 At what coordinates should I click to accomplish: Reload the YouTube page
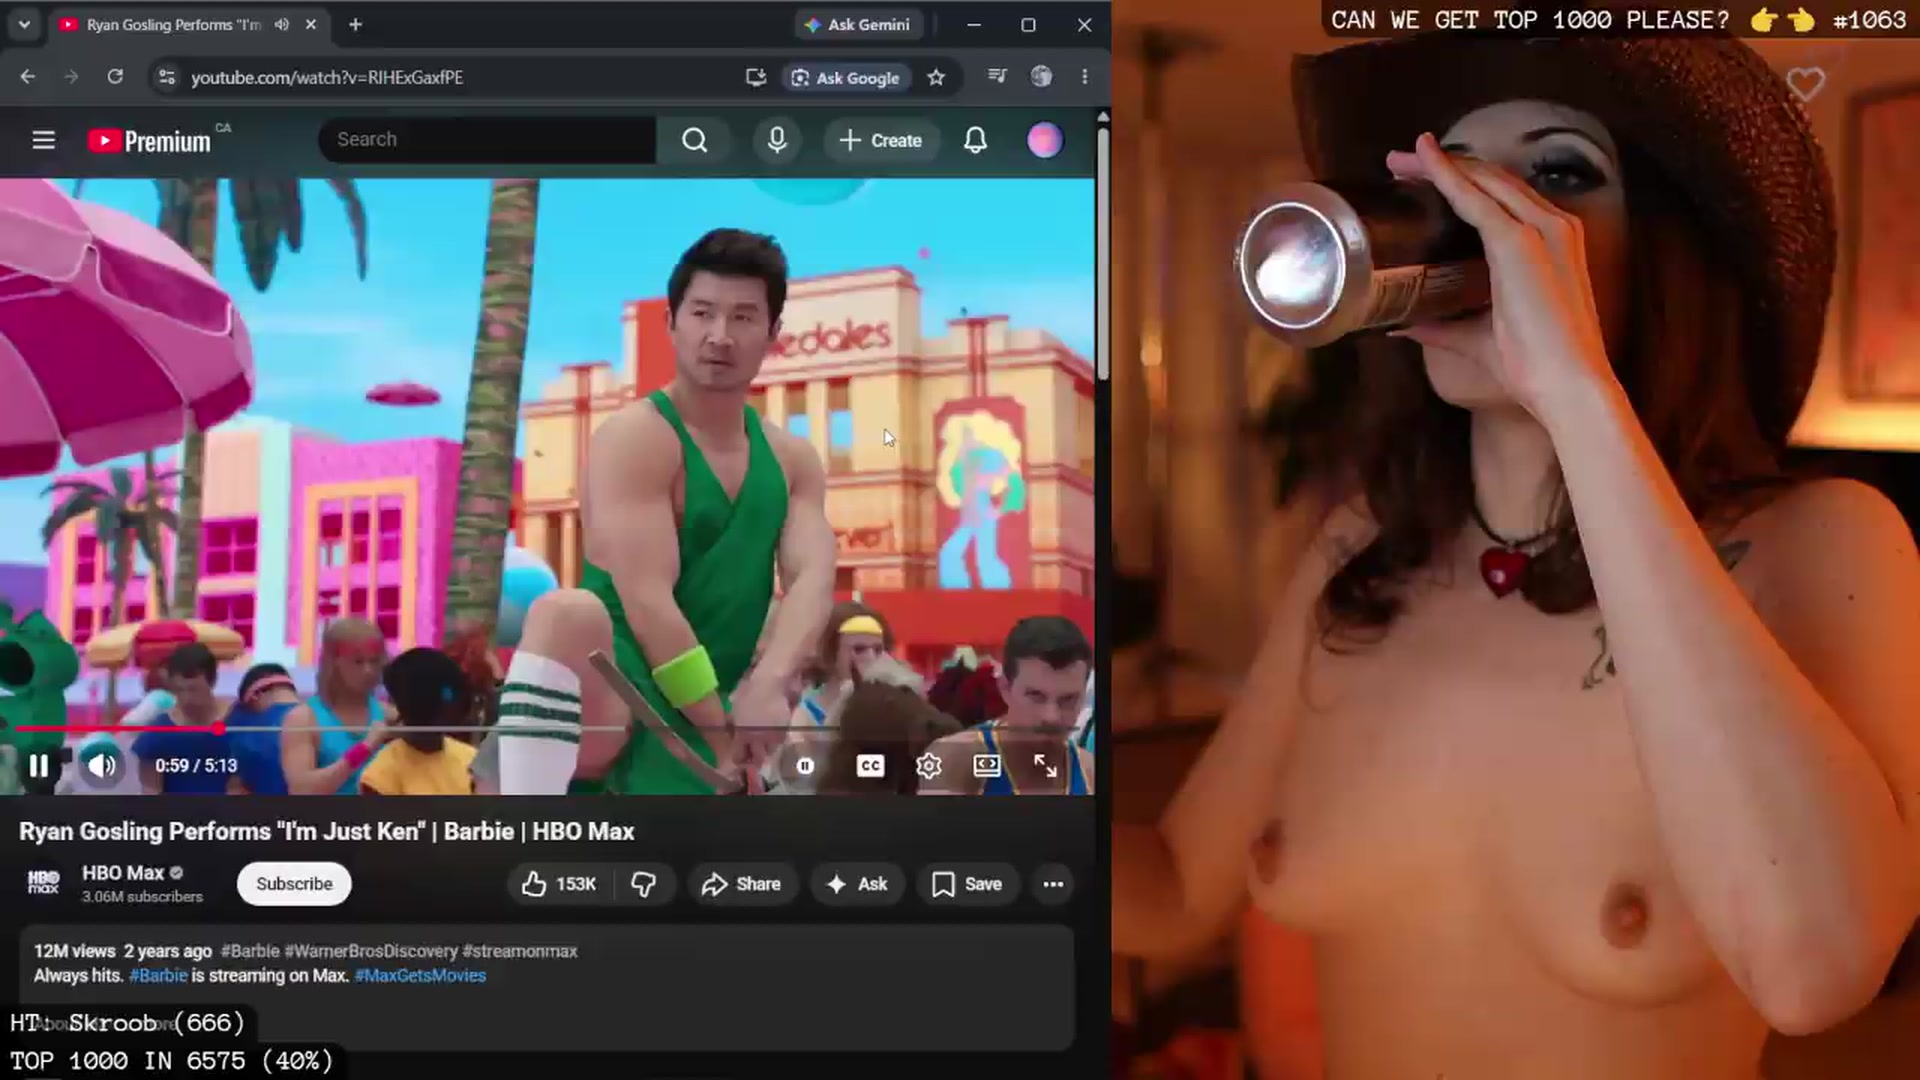click(x=115, y=77)
